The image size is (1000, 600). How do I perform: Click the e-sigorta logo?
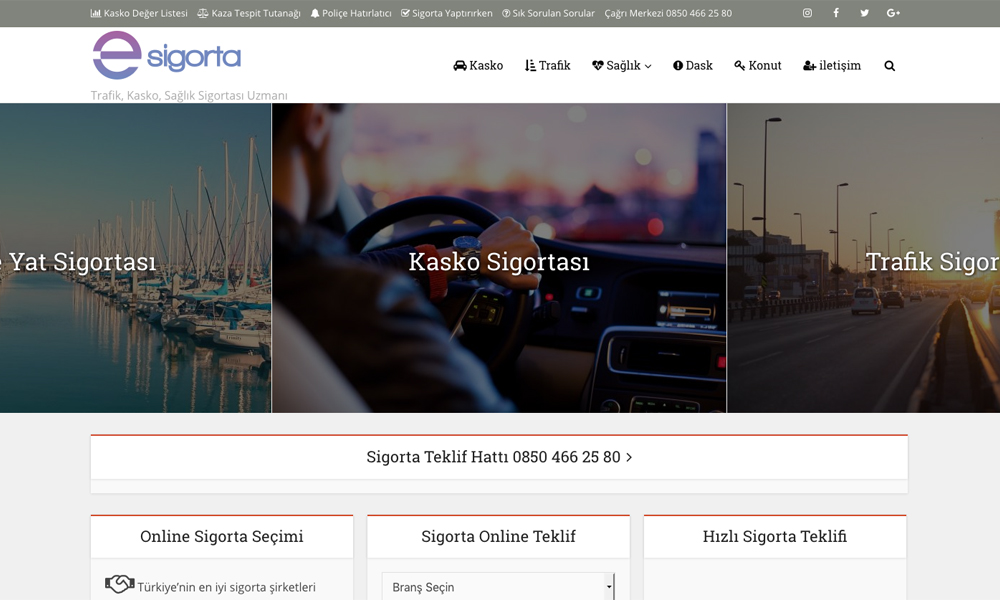[x=167, y=55]
